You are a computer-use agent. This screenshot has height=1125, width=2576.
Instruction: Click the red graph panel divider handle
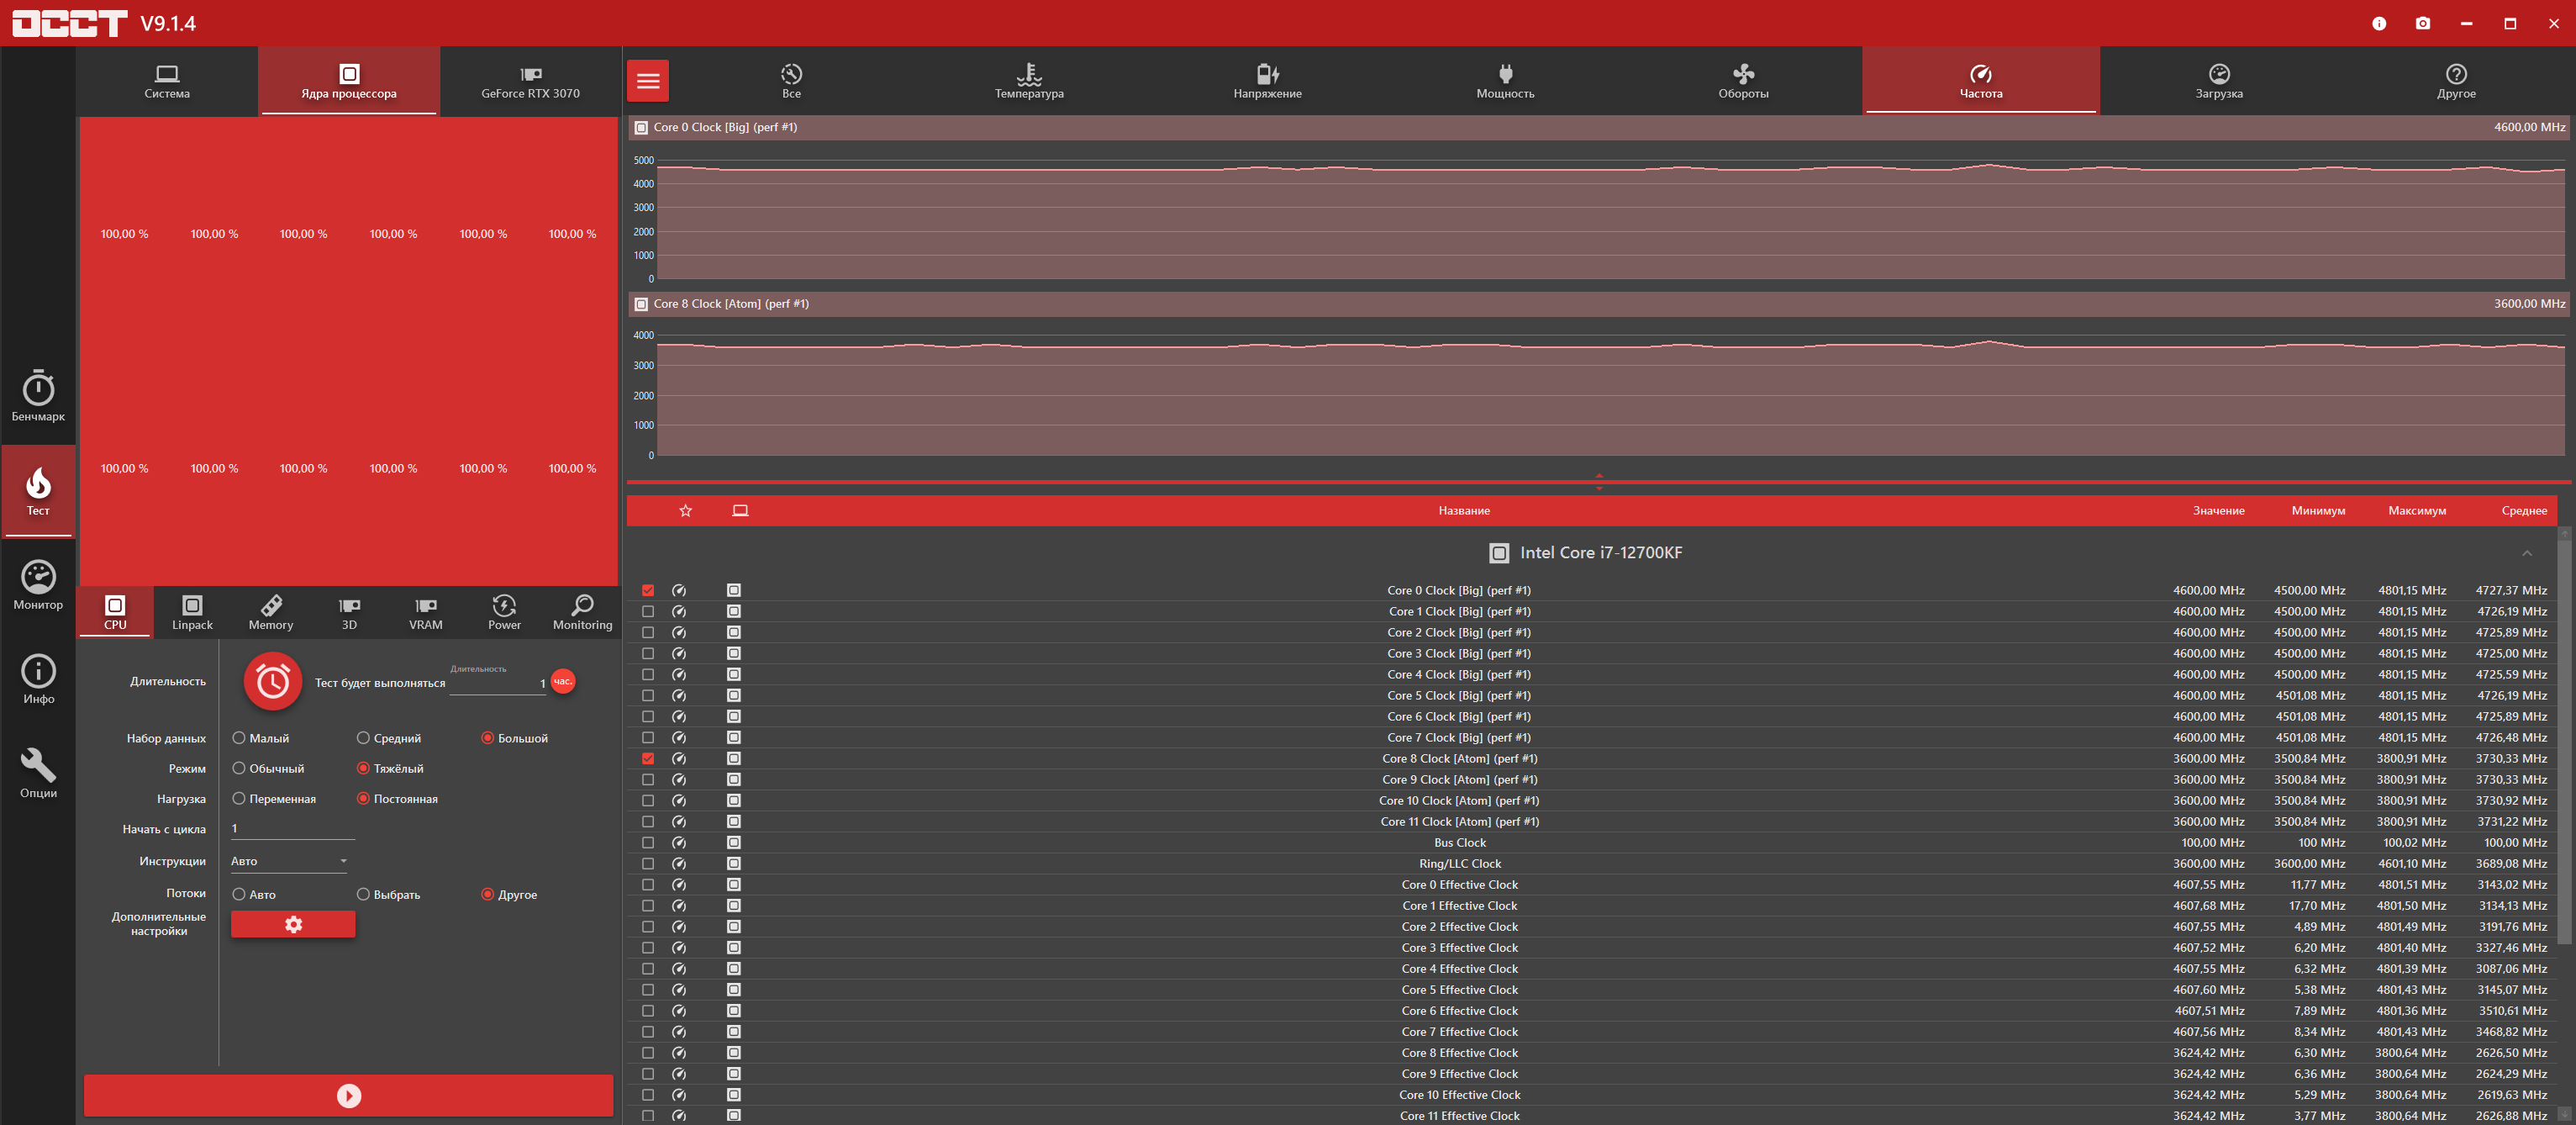pos(1599,481)
